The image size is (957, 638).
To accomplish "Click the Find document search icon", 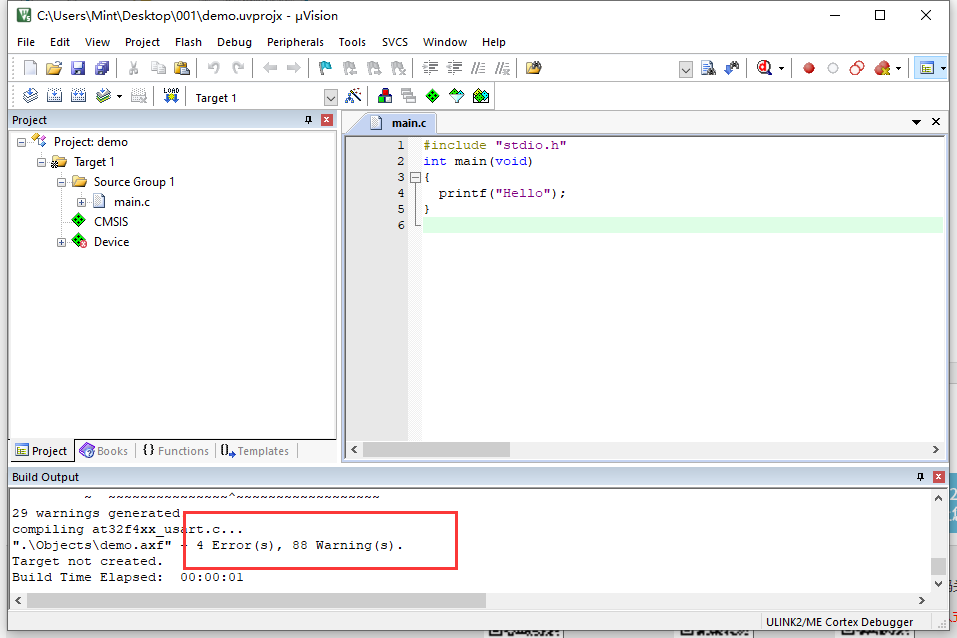I will click(708, 68).
